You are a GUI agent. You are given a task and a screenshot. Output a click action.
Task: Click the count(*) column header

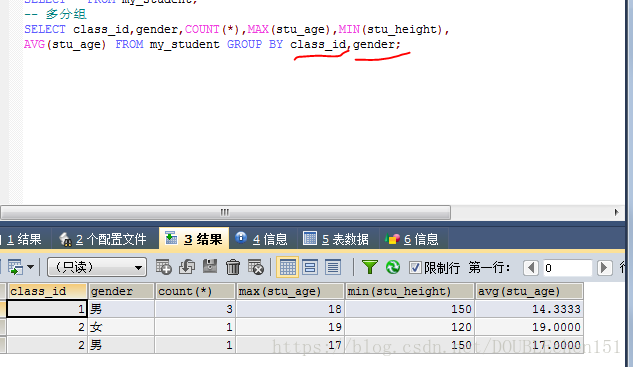point(195,291)
